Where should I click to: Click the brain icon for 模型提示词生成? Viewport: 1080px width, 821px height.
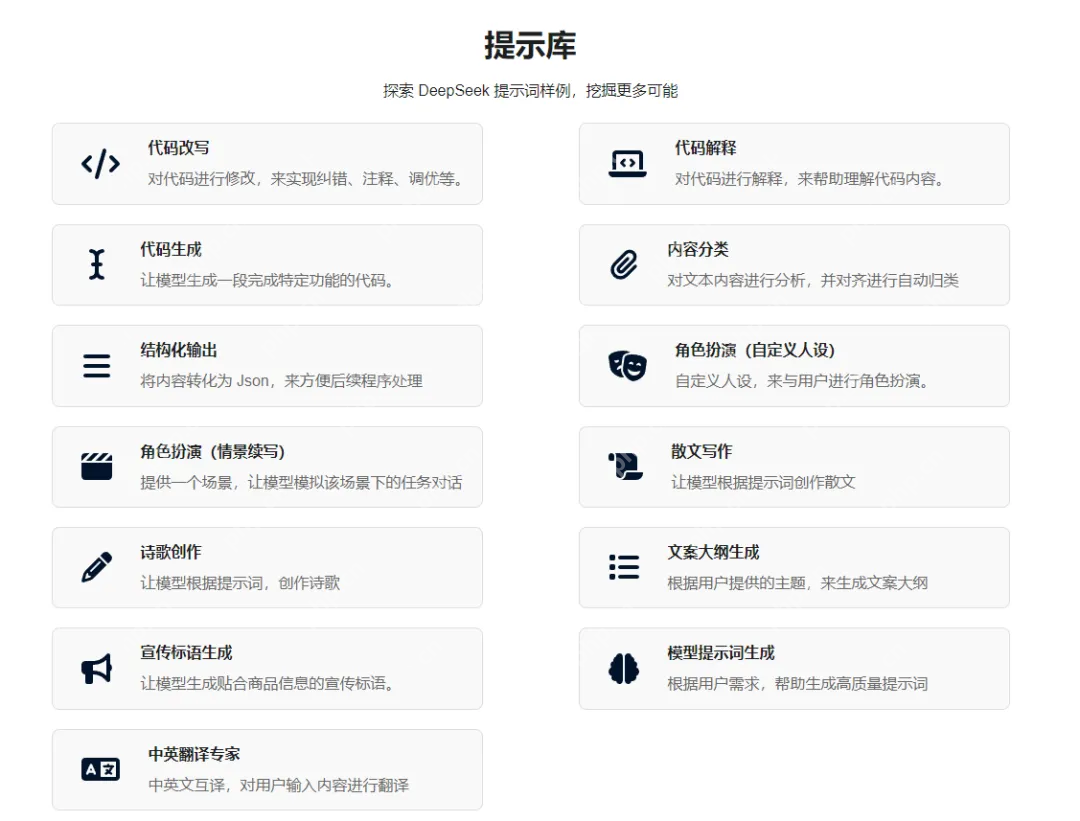click(x=624, y=669)
